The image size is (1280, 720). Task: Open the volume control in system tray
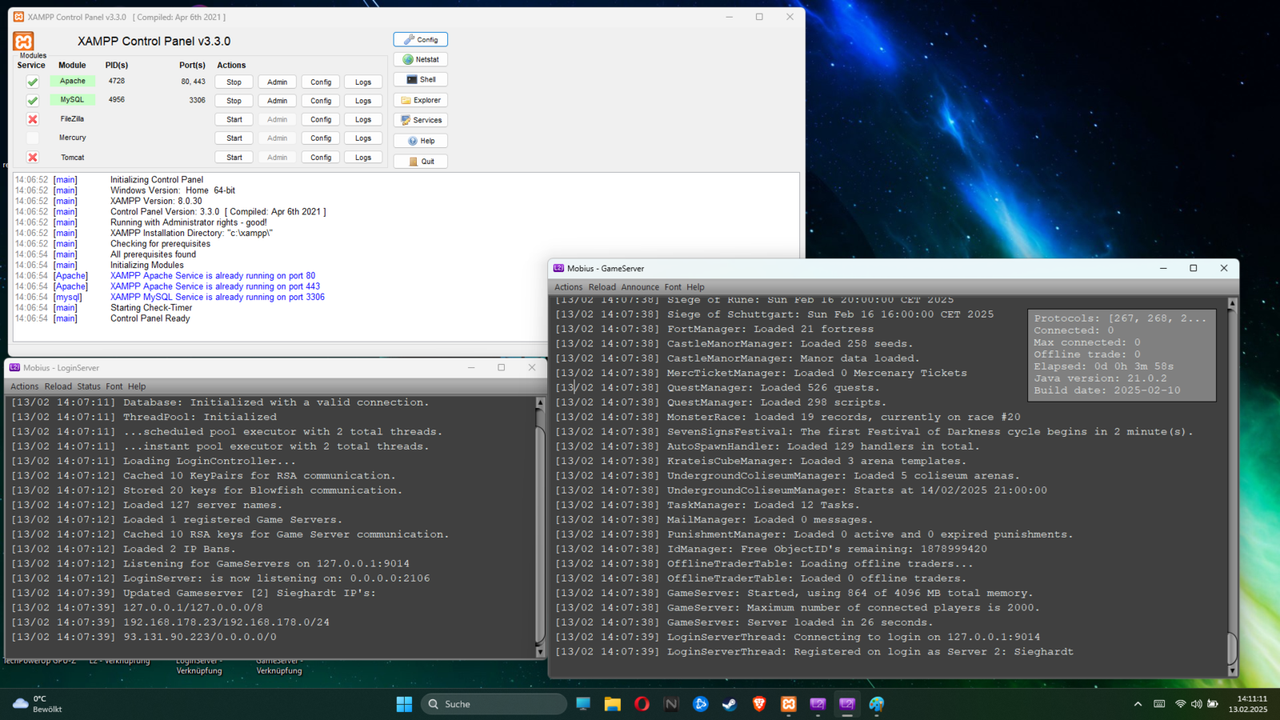pyautogui.click(x=1196, y=703)
